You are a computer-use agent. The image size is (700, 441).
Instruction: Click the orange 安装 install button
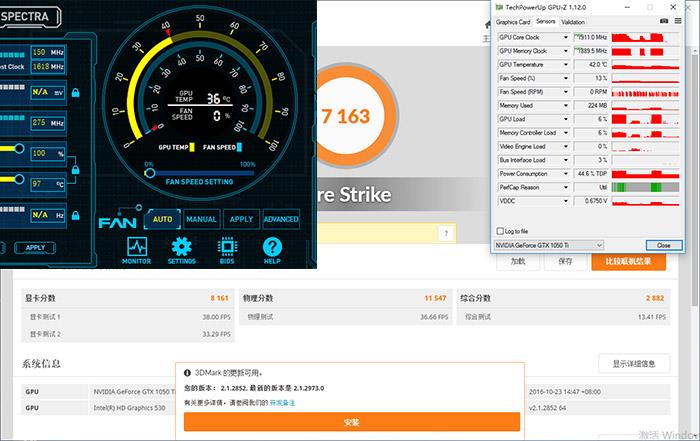point(351,421)
